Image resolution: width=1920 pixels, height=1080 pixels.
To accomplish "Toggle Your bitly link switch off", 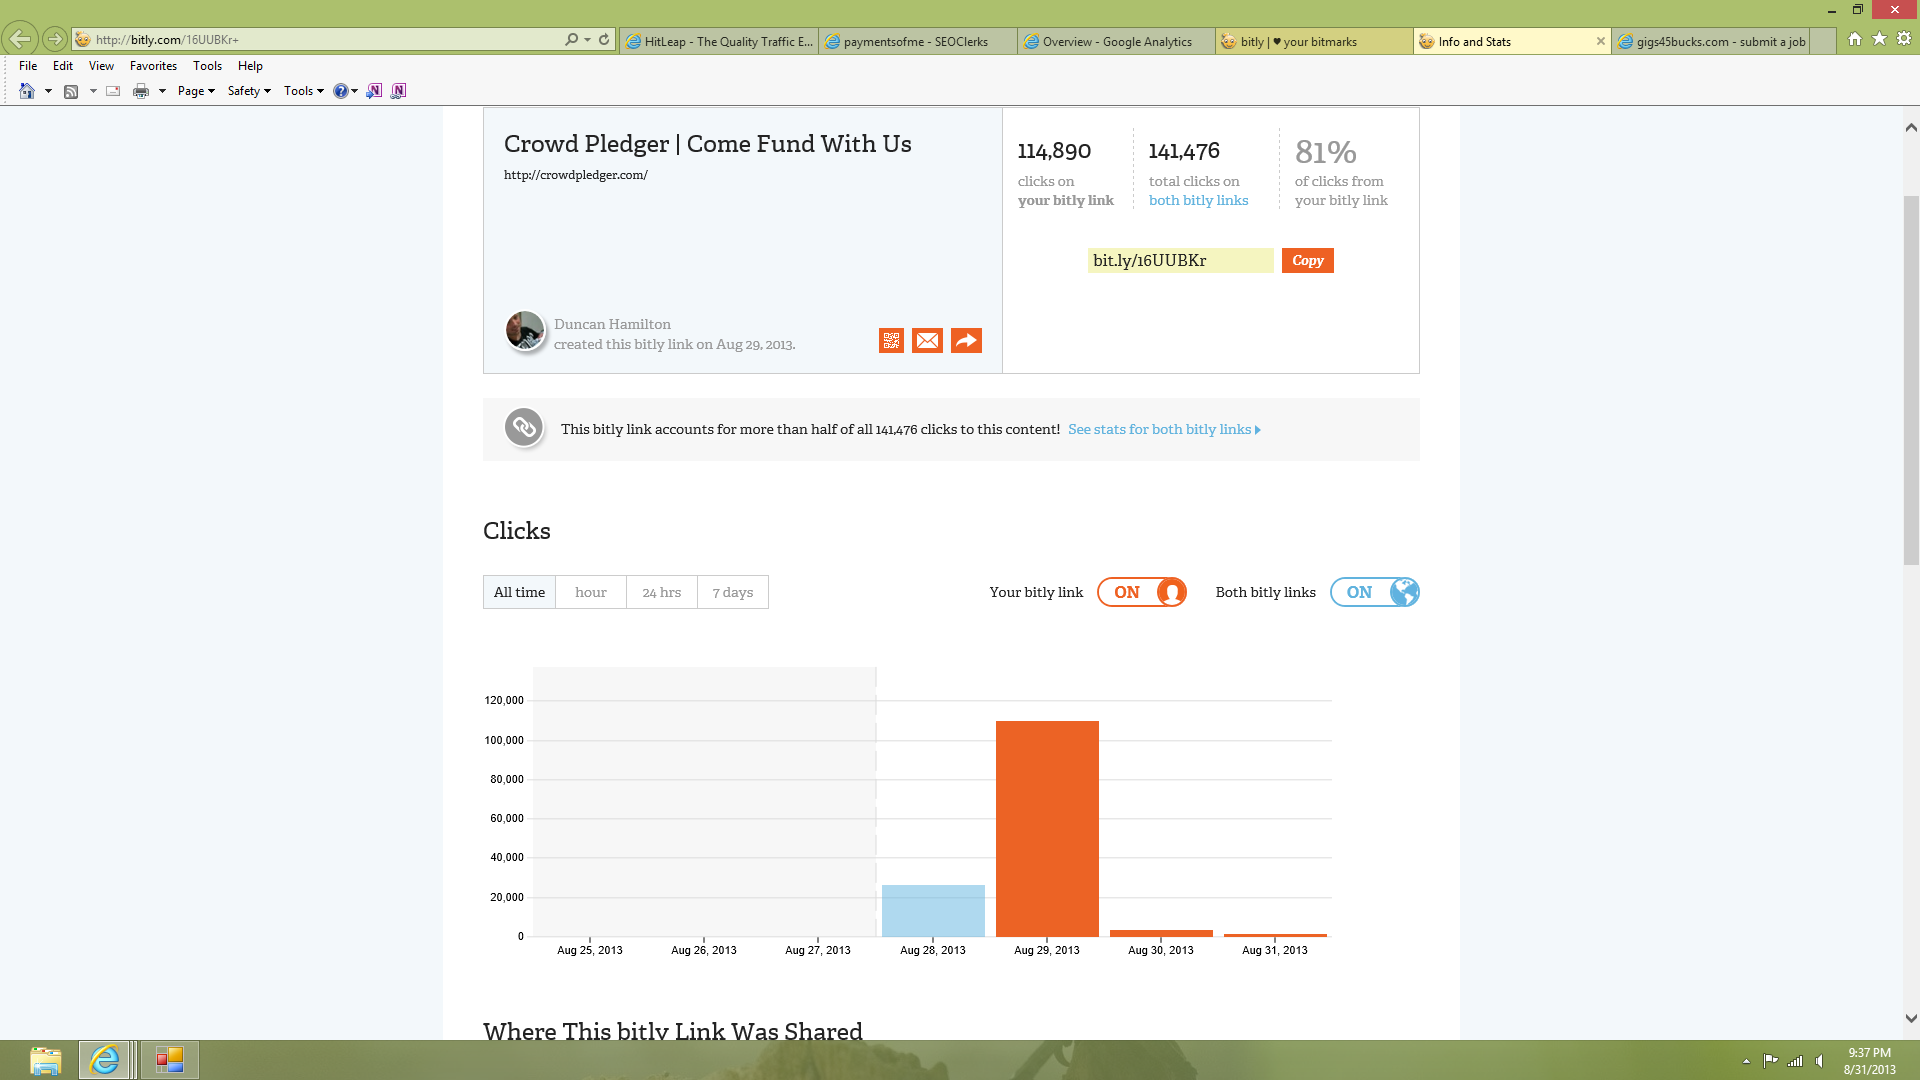I will [x=1142, y=592].
